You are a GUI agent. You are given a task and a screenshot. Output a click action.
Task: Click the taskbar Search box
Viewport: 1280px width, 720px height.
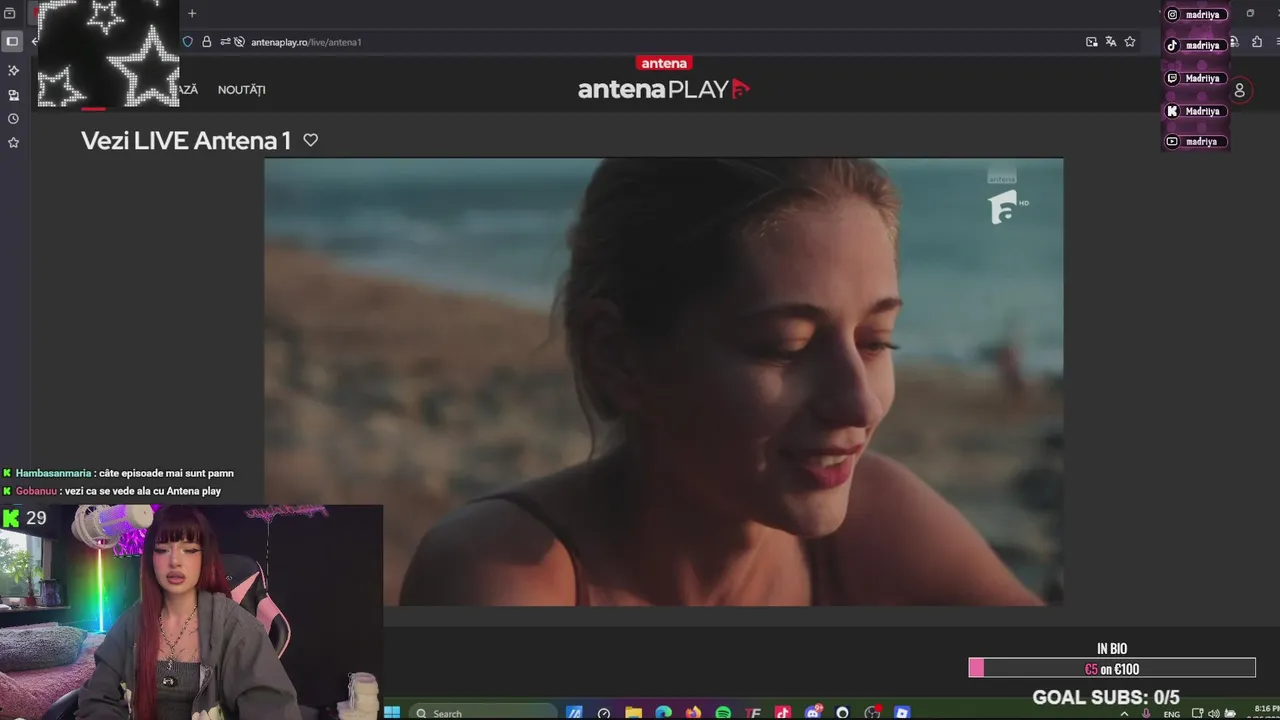click(x=482, y=713)
